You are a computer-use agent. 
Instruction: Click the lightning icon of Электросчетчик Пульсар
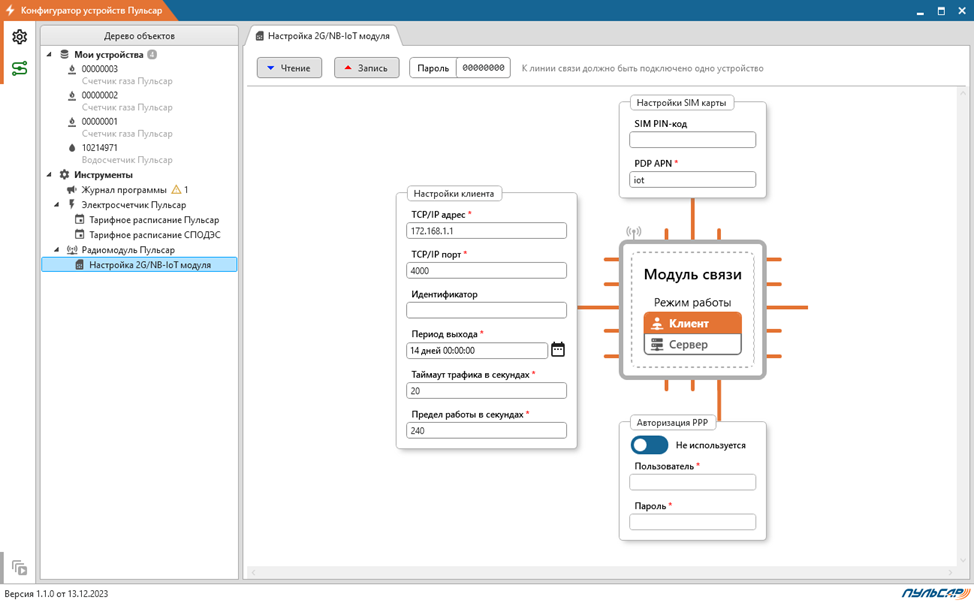pyautogui.click(x=72, y=204)
